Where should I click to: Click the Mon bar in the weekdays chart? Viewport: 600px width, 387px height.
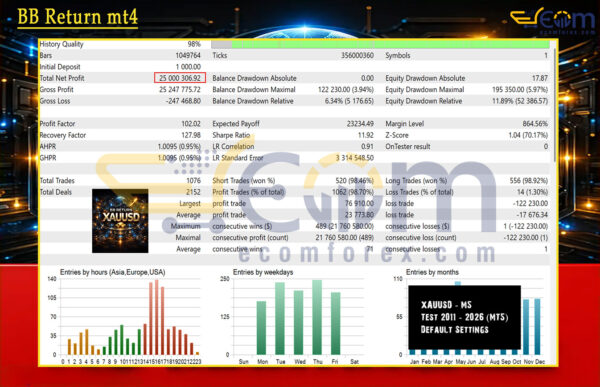pyautogui.click(x=261, y=328)
